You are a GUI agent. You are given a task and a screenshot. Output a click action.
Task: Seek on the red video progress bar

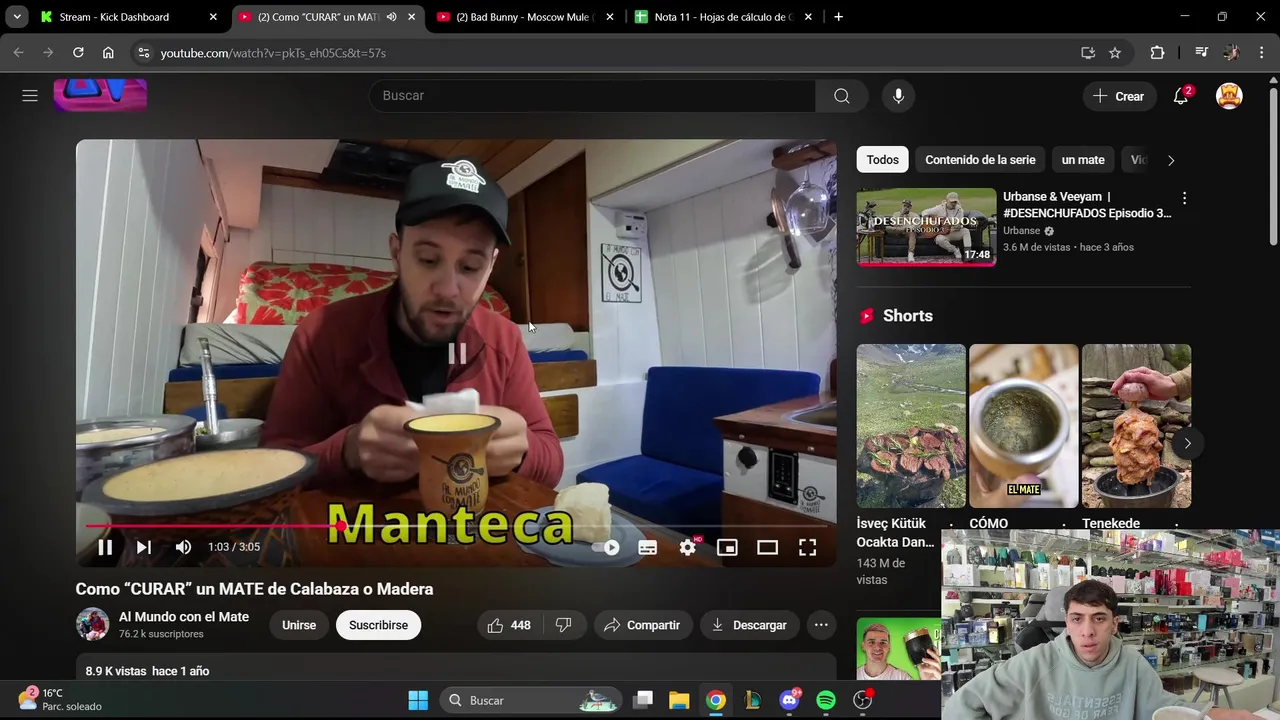click(x=456, y=525)
